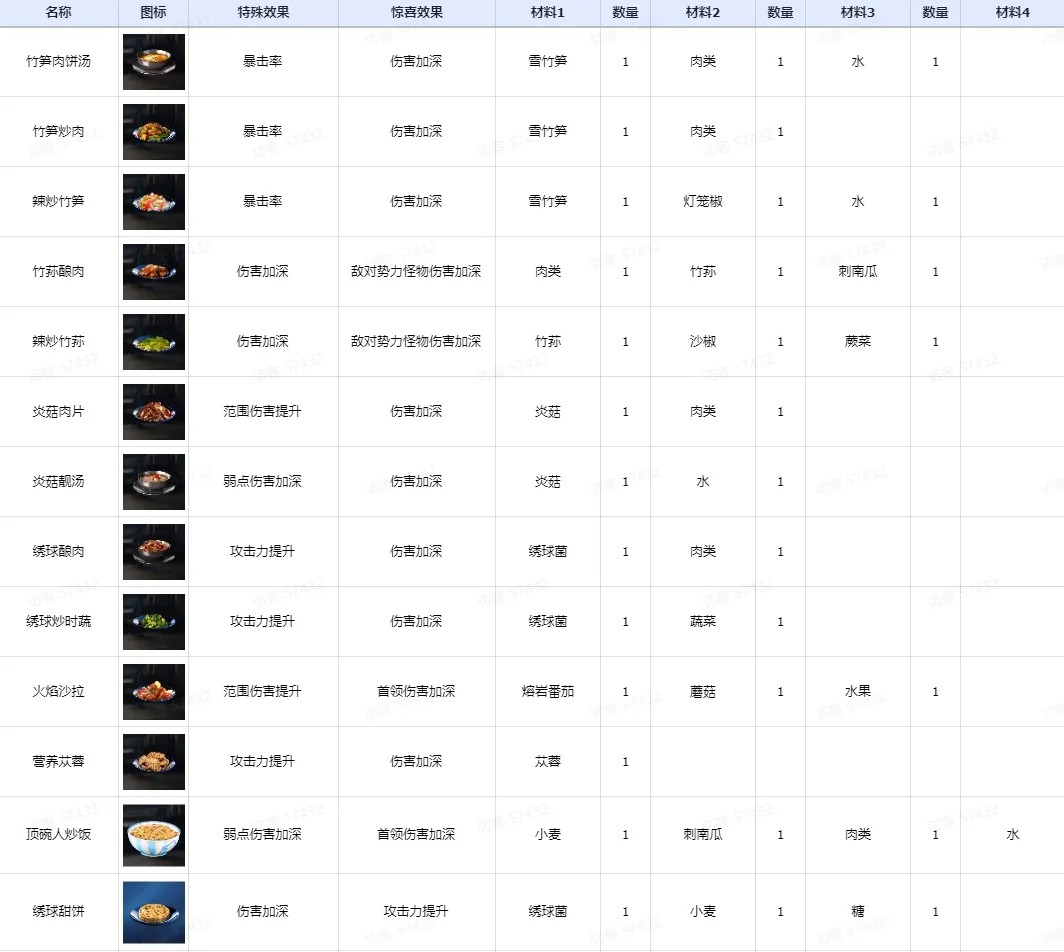Click the 材料3 column header
The height and width of the screenshot is (952, 1064).
tap(858, 12)
